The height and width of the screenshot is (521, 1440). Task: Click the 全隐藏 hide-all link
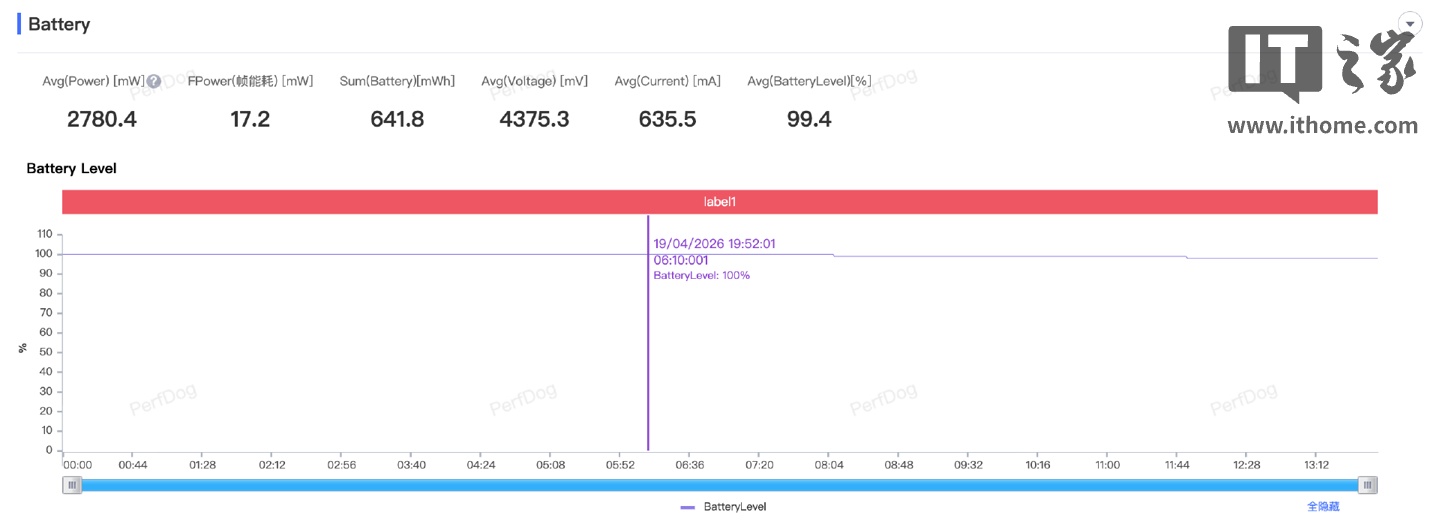click(1322, 507)
